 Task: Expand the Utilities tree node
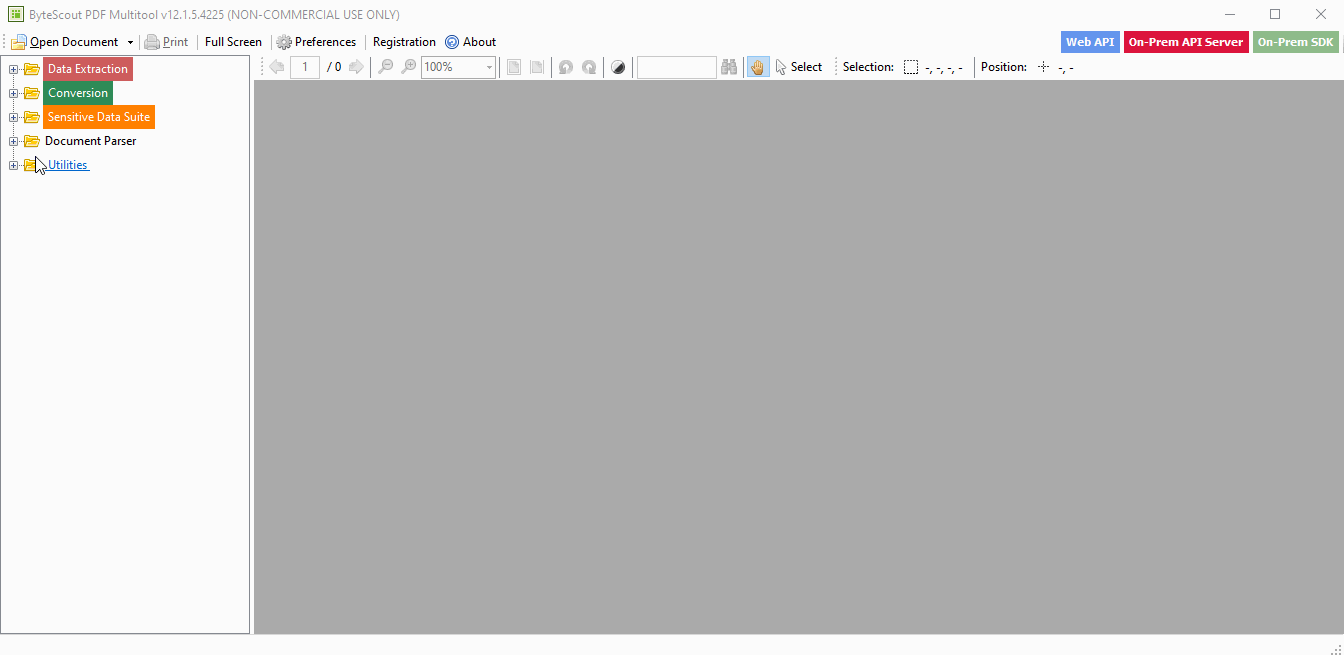[x=13, y=165]
